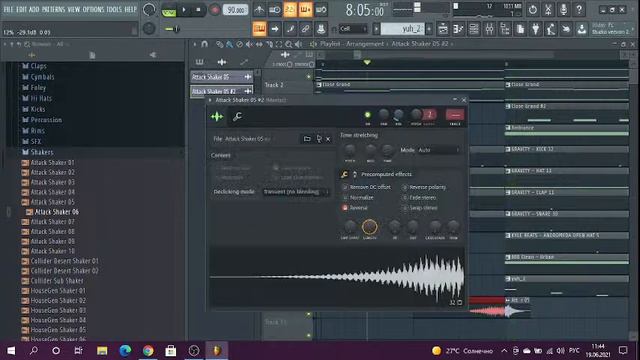Toggle Fade stereo option
Image resolution: width=640 pixels, height=360 pixels.
(x=419, y=198)
